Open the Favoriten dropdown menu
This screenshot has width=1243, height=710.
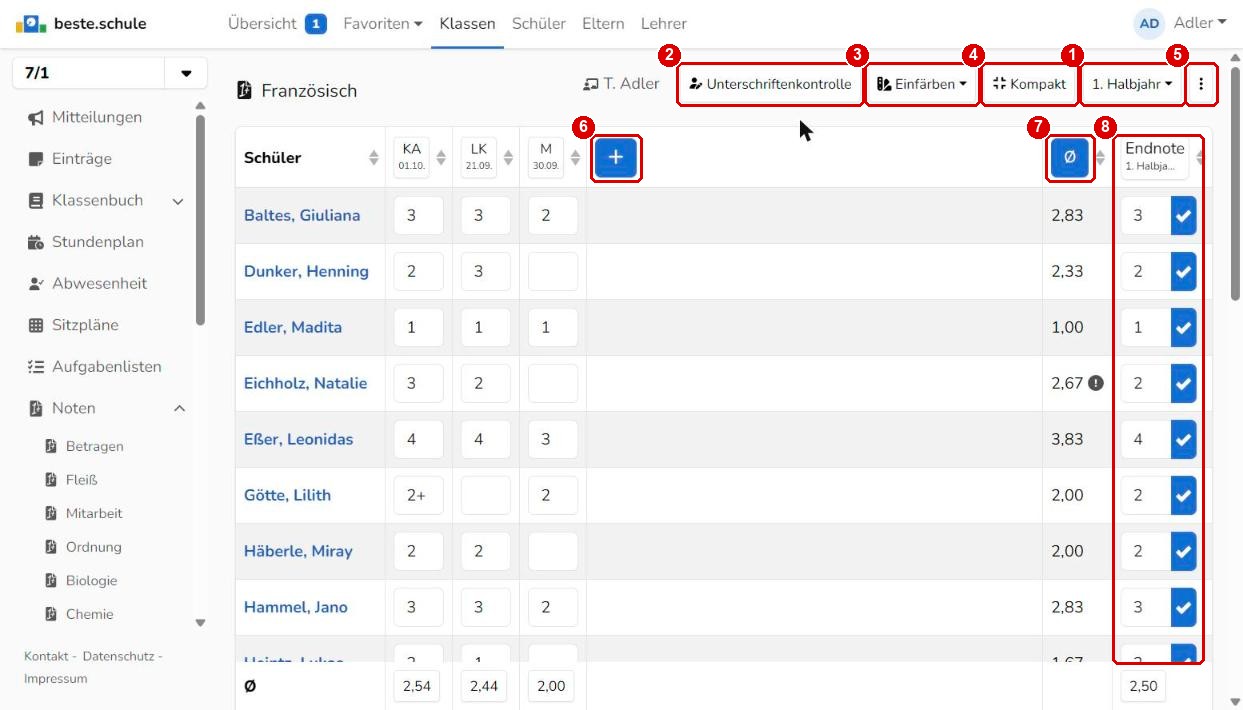[383, 23]
